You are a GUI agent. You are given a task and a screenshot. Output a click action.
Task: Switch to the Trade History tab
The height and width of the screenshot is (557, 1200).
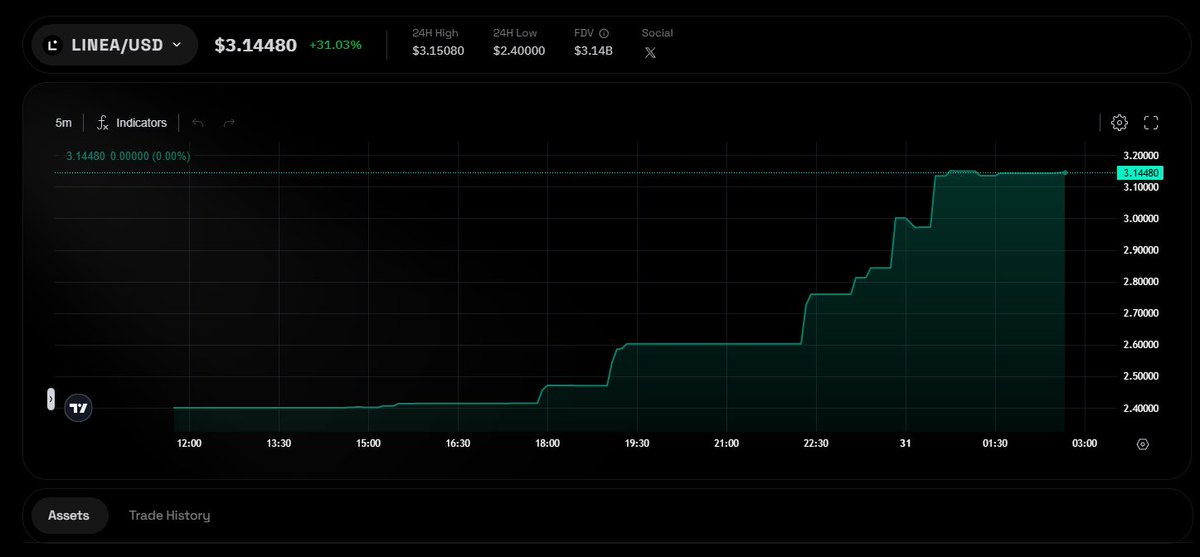pyautogui.click(x=169, y=516)
